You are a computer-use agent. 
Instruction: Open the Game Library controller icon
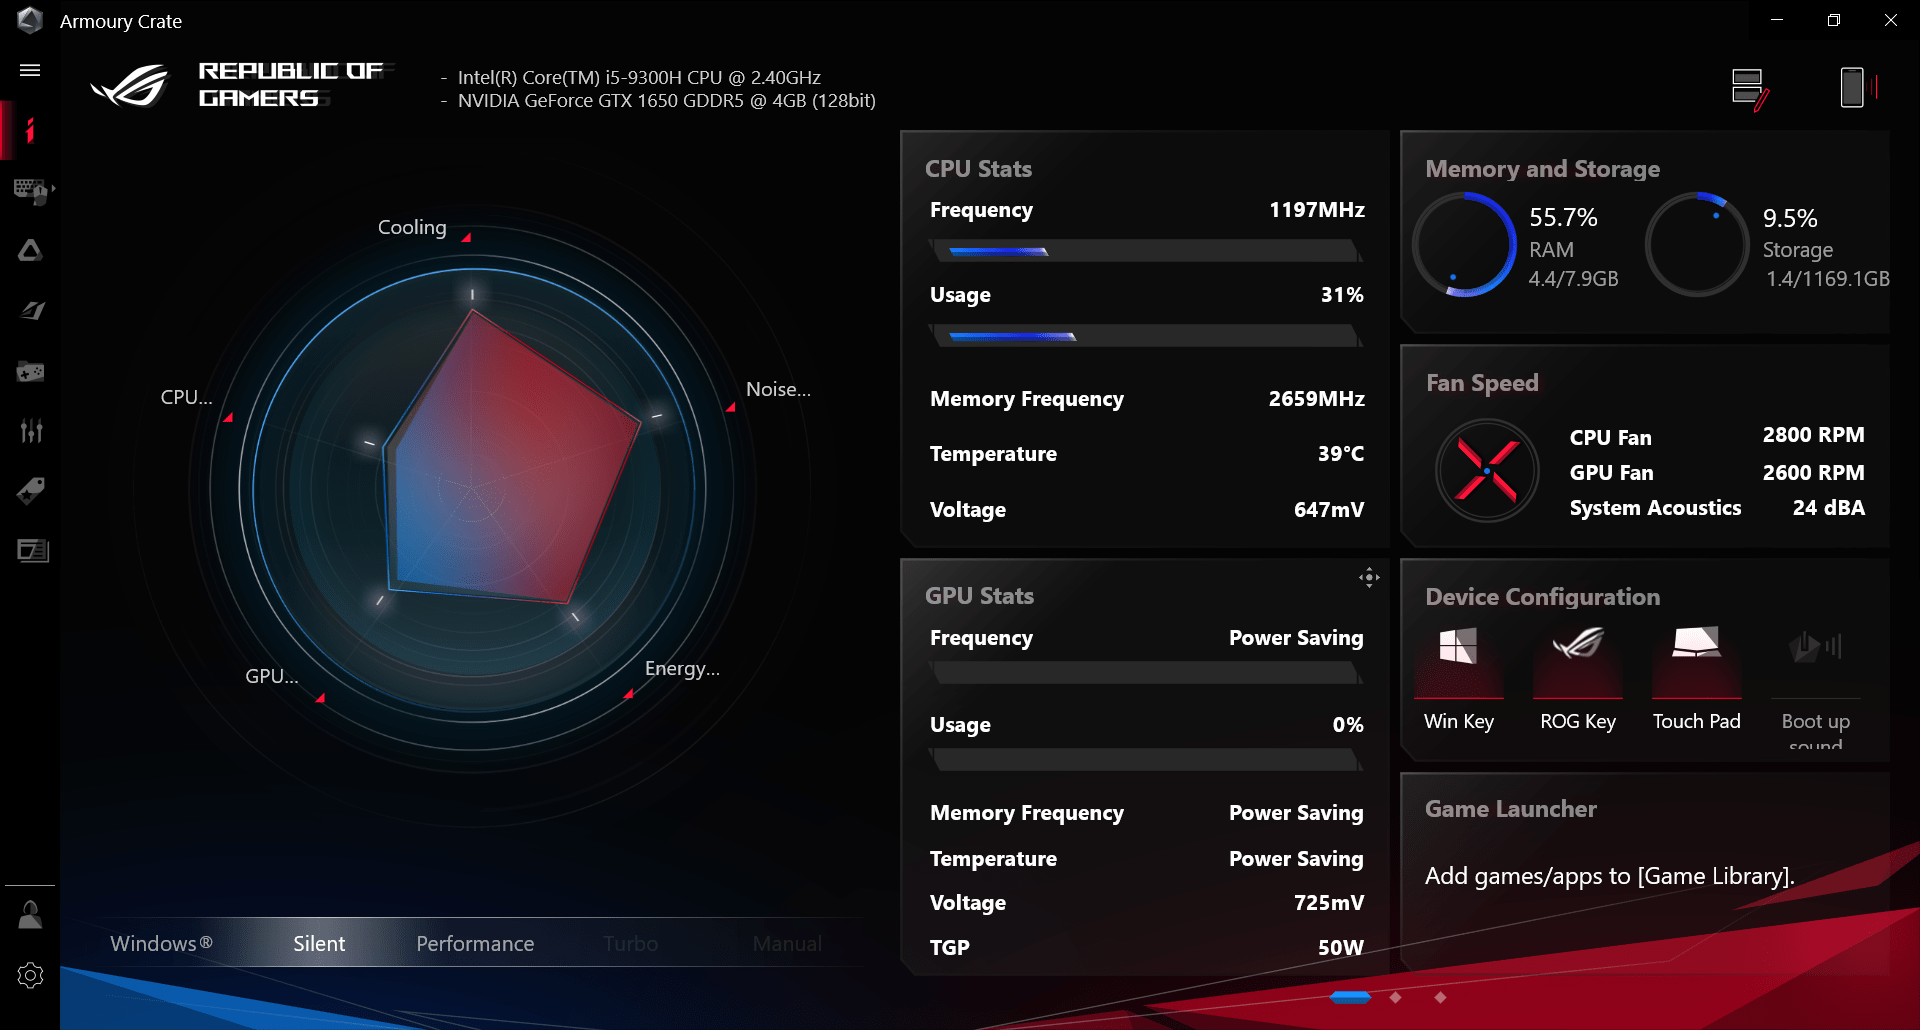click(30, 371)
